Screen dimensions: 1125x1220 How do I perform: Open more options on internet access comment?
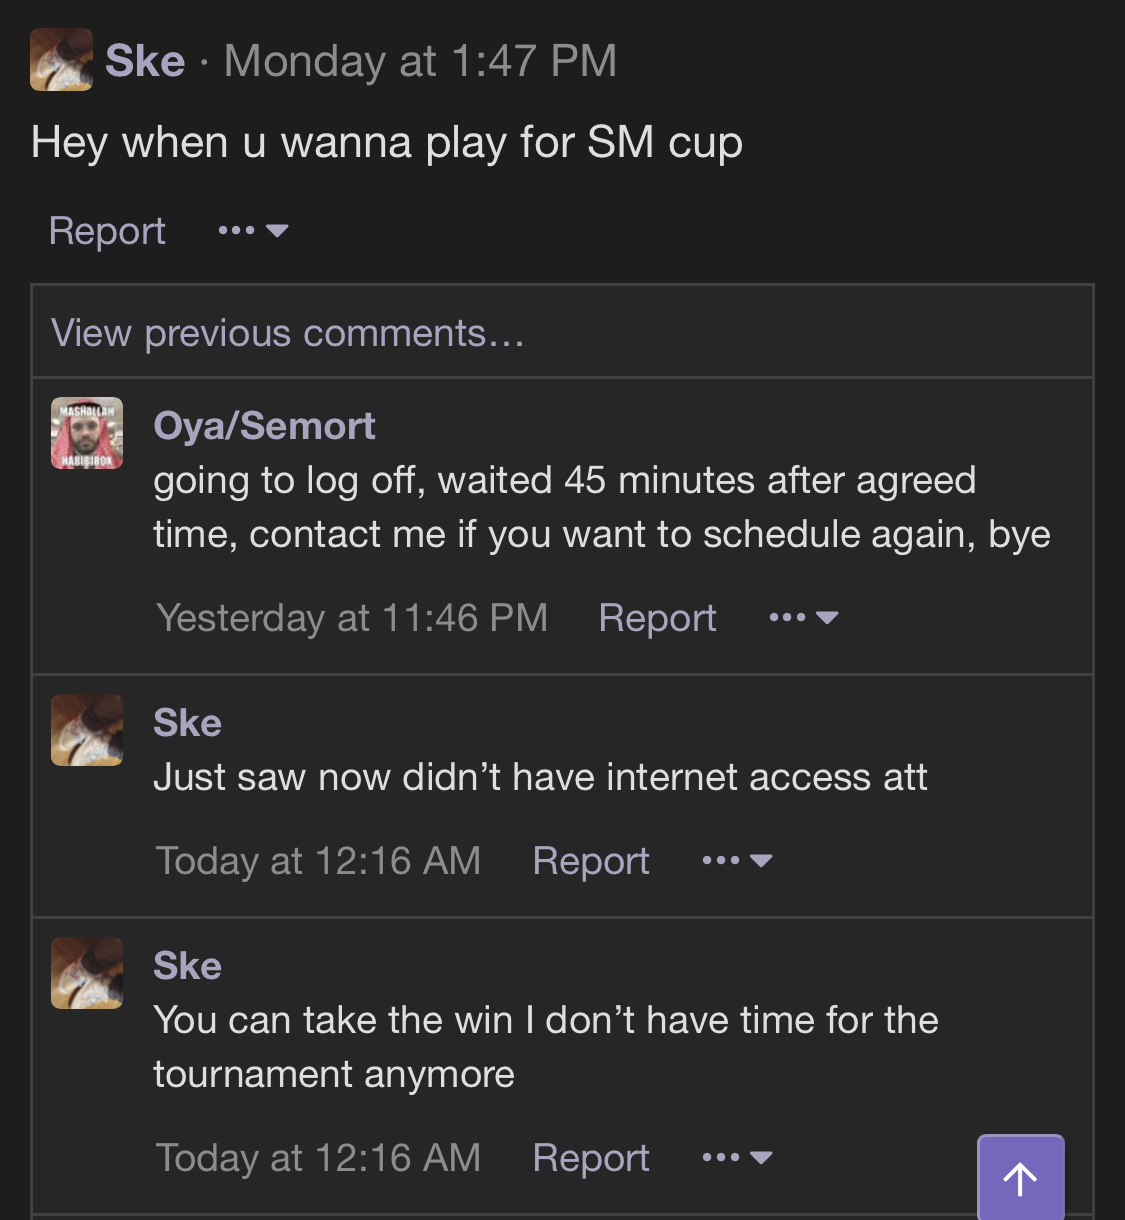737,861
